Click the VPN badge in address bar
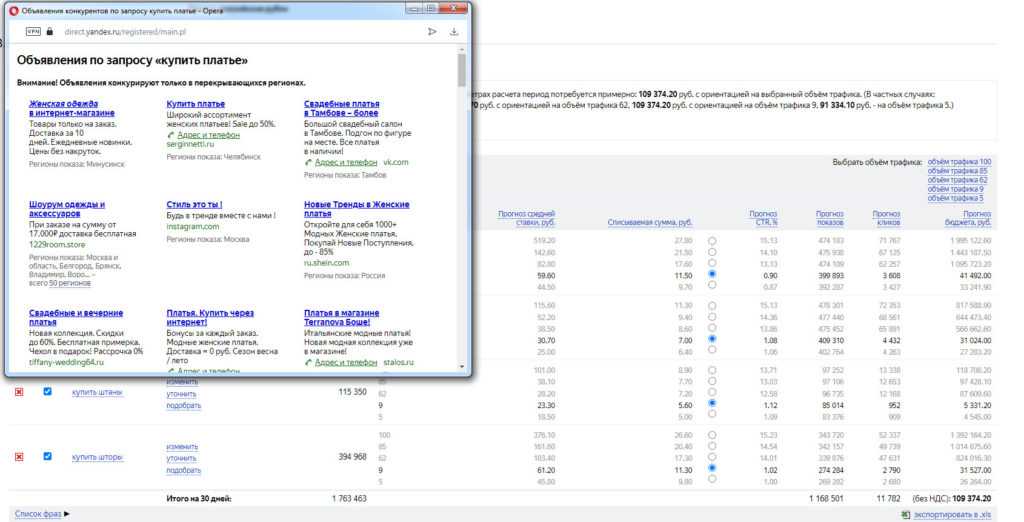Image resolution: width=1024 pixels, height=522 pixels. tap(33, 32)
